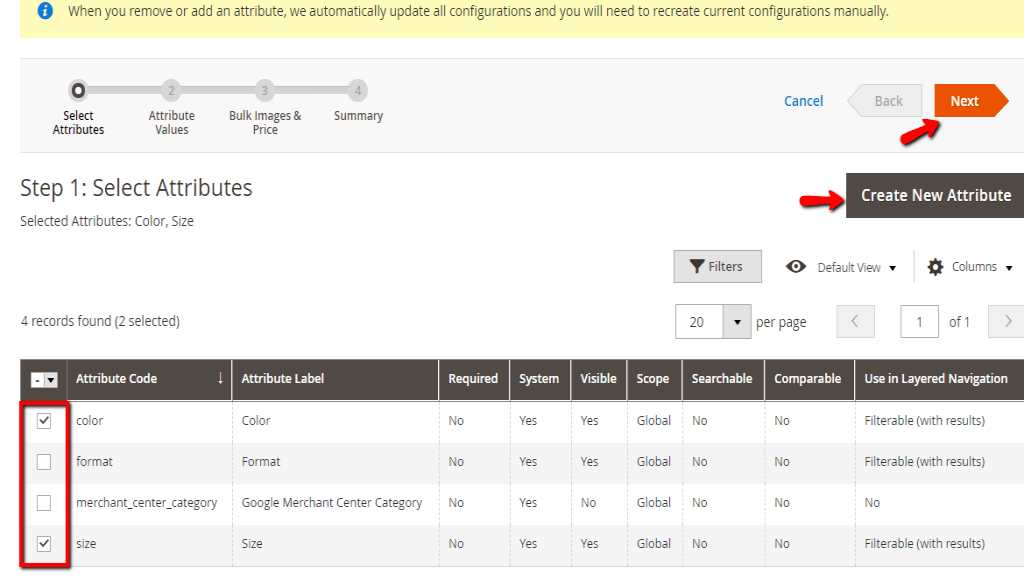Click the per page value field showing 20

pos(699,321)
